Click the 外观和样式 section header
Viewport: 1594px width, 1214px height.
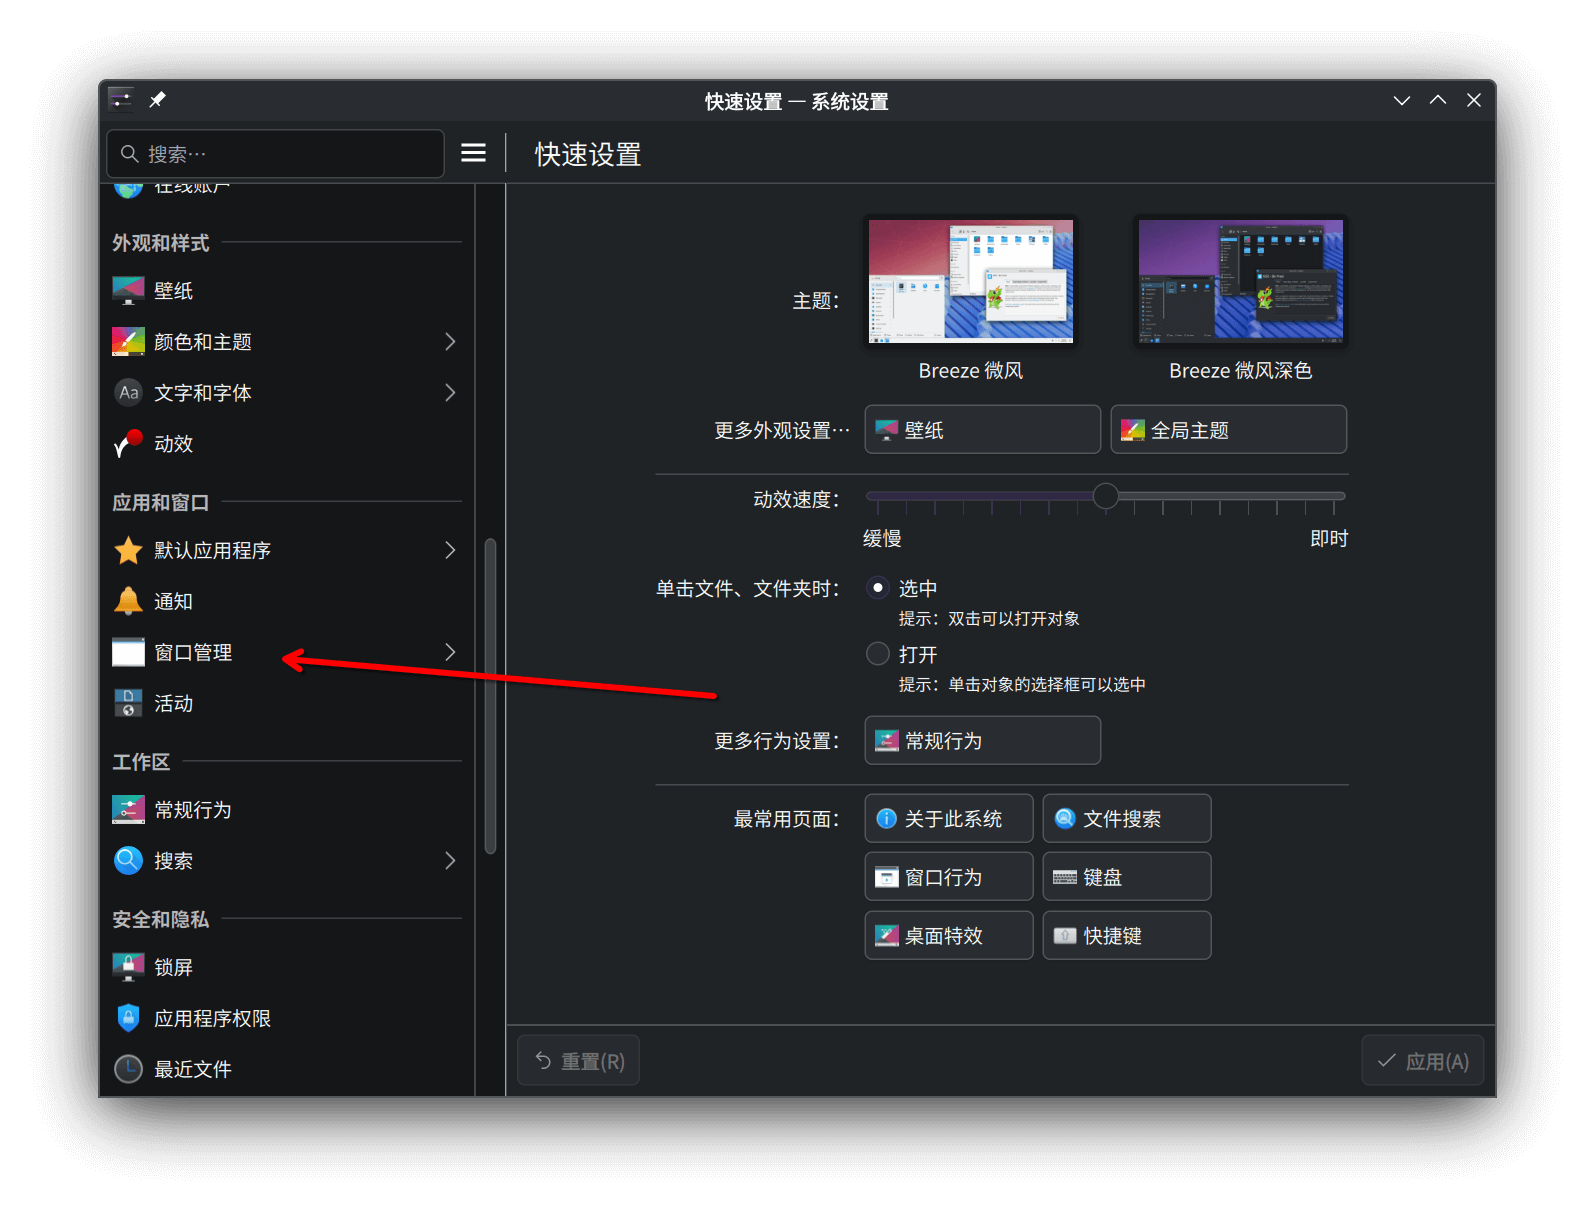[160, 243]
